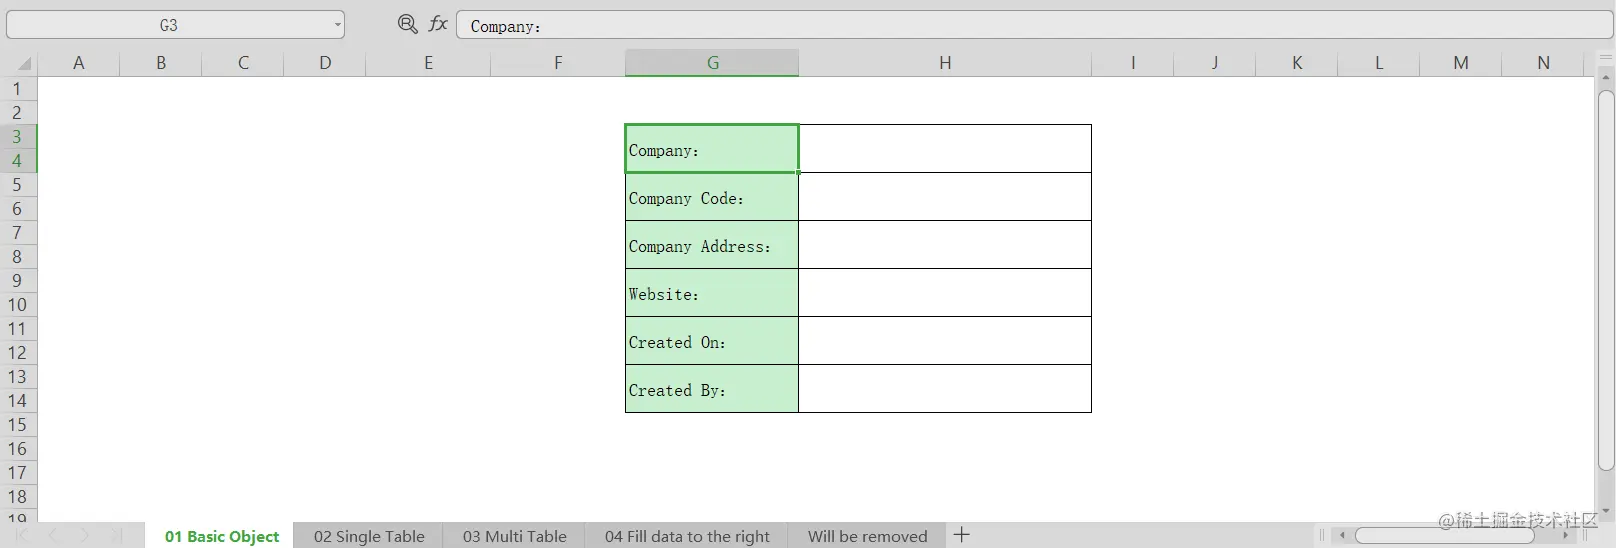Go to next sheet navigation arrow

pos(84,536)
